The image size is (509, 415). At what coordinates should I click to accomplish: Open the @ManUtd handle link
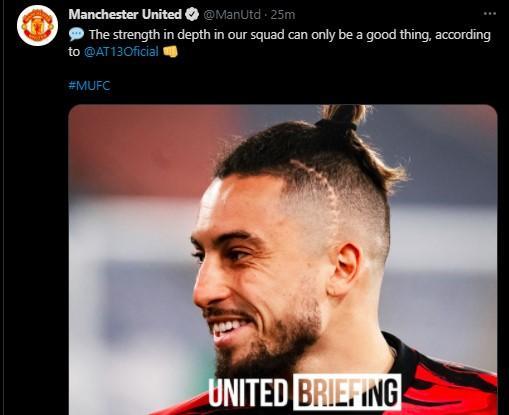pos(232,15)
